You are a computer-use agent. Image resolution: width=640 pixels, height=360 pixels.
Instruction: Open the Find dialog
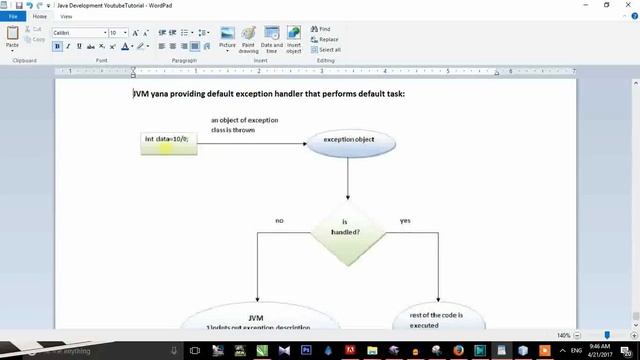click(x=320, y=29)
